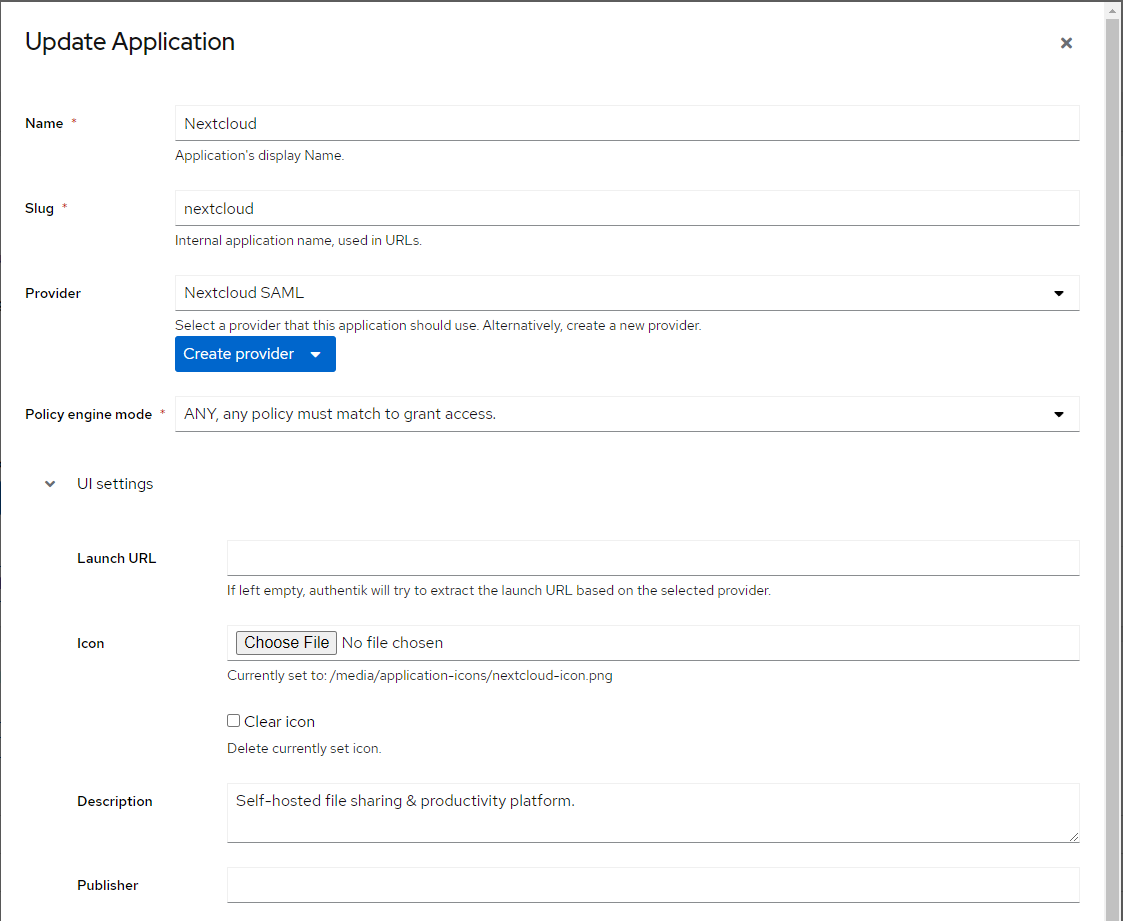Click the Provider dropdown caret icon
1123x921 pixels.
tap(1058, 293)
